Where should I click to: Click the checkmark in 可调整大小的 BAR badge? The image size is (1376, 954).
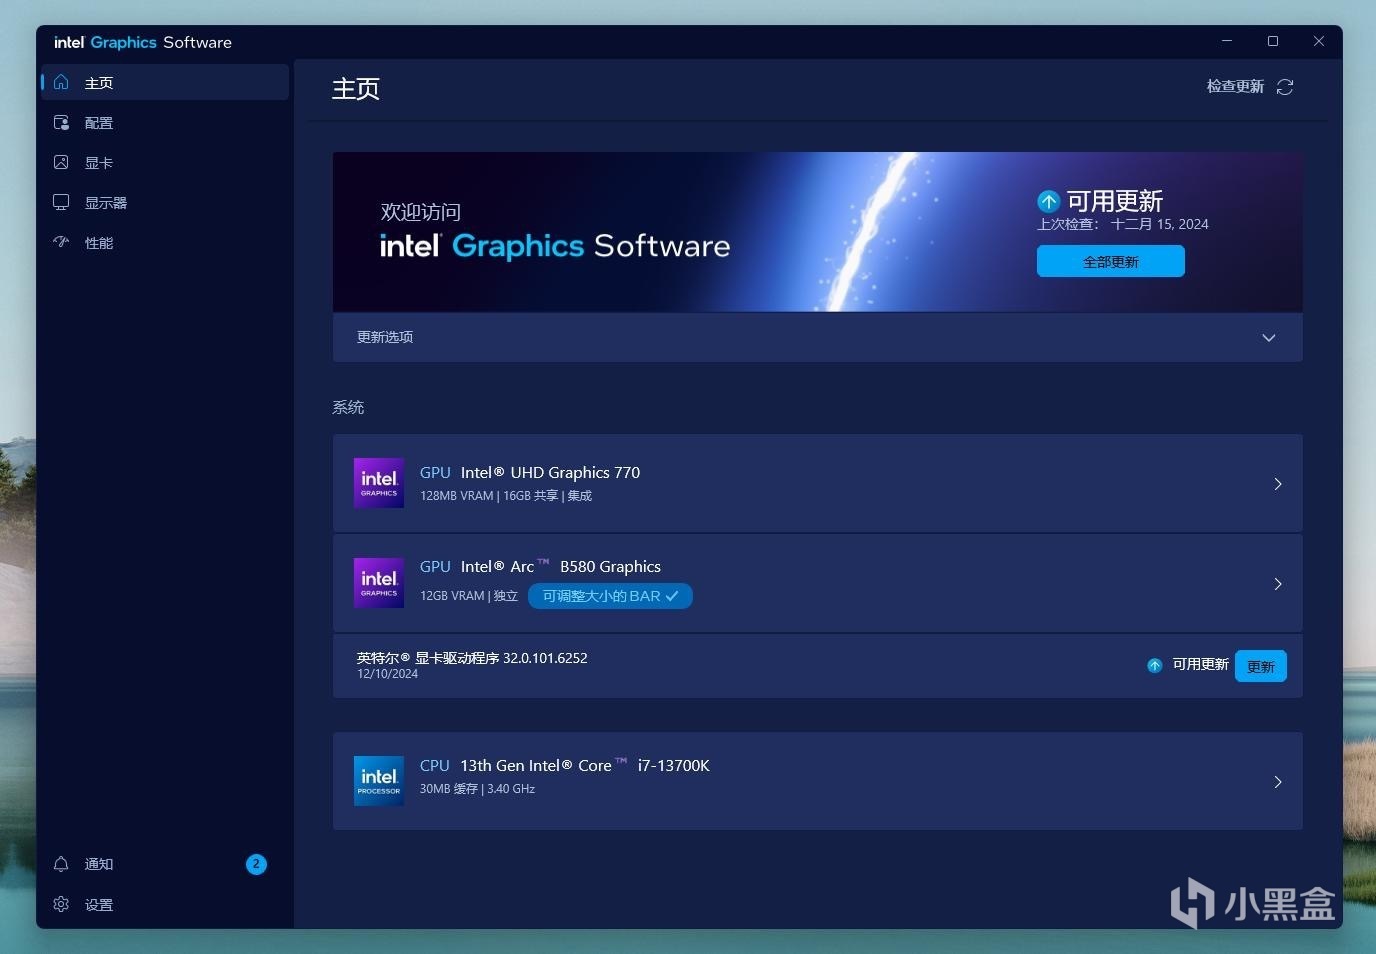tap(672, 596)
